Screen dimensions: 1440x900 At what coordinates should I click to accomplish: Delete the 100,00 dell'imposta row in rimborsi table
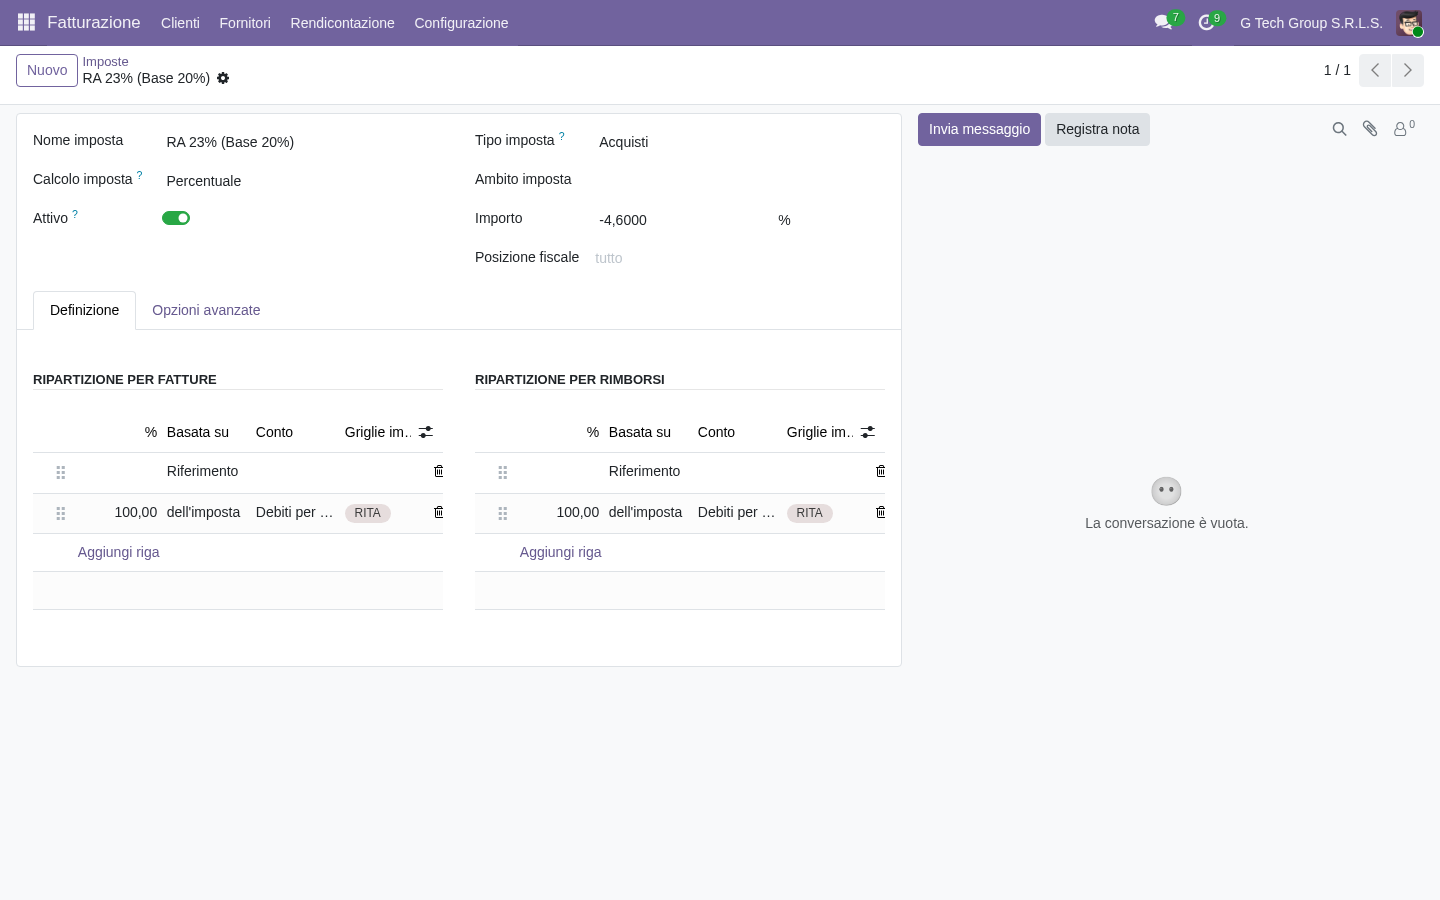[x=880, y=512]
